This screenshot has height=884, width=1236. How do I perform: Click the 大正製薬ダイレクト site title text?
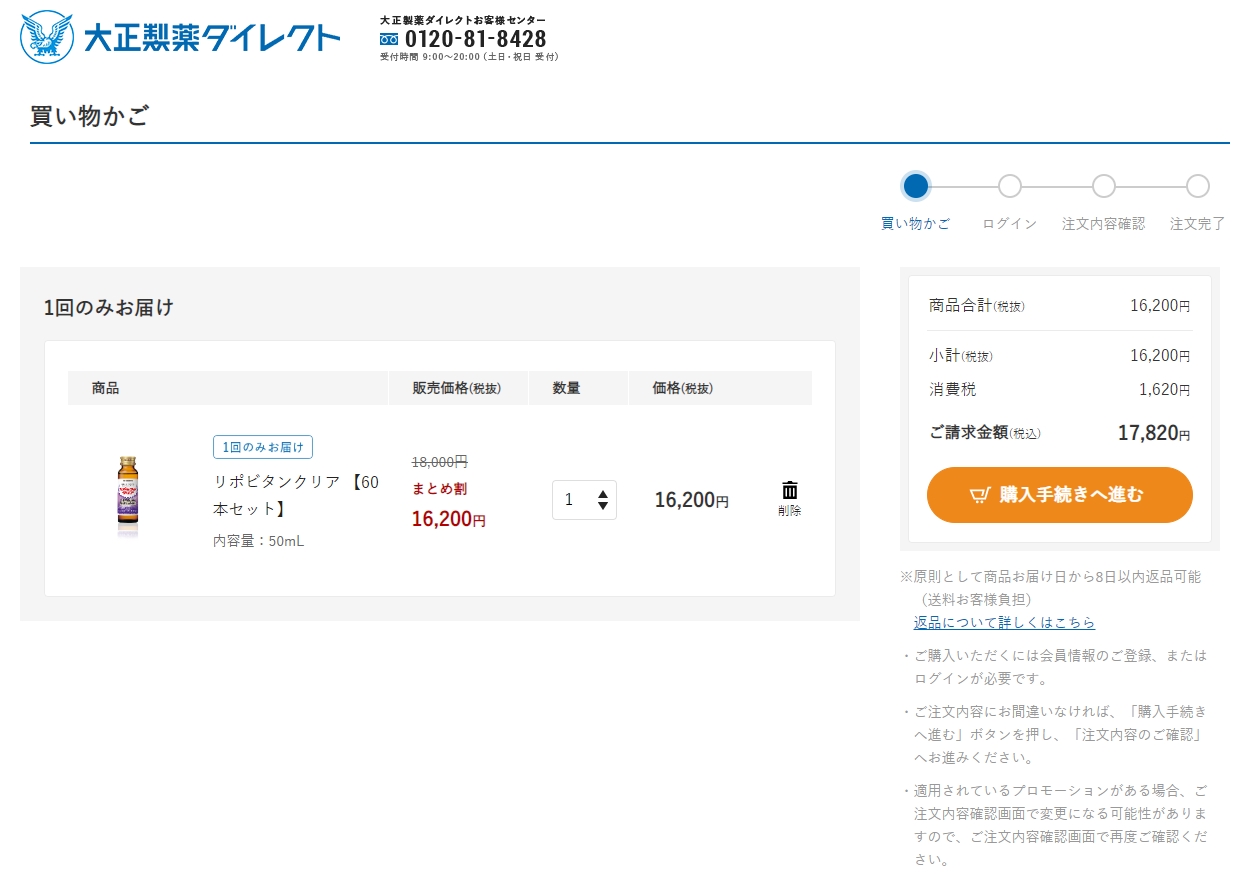[x=212, y=38]
